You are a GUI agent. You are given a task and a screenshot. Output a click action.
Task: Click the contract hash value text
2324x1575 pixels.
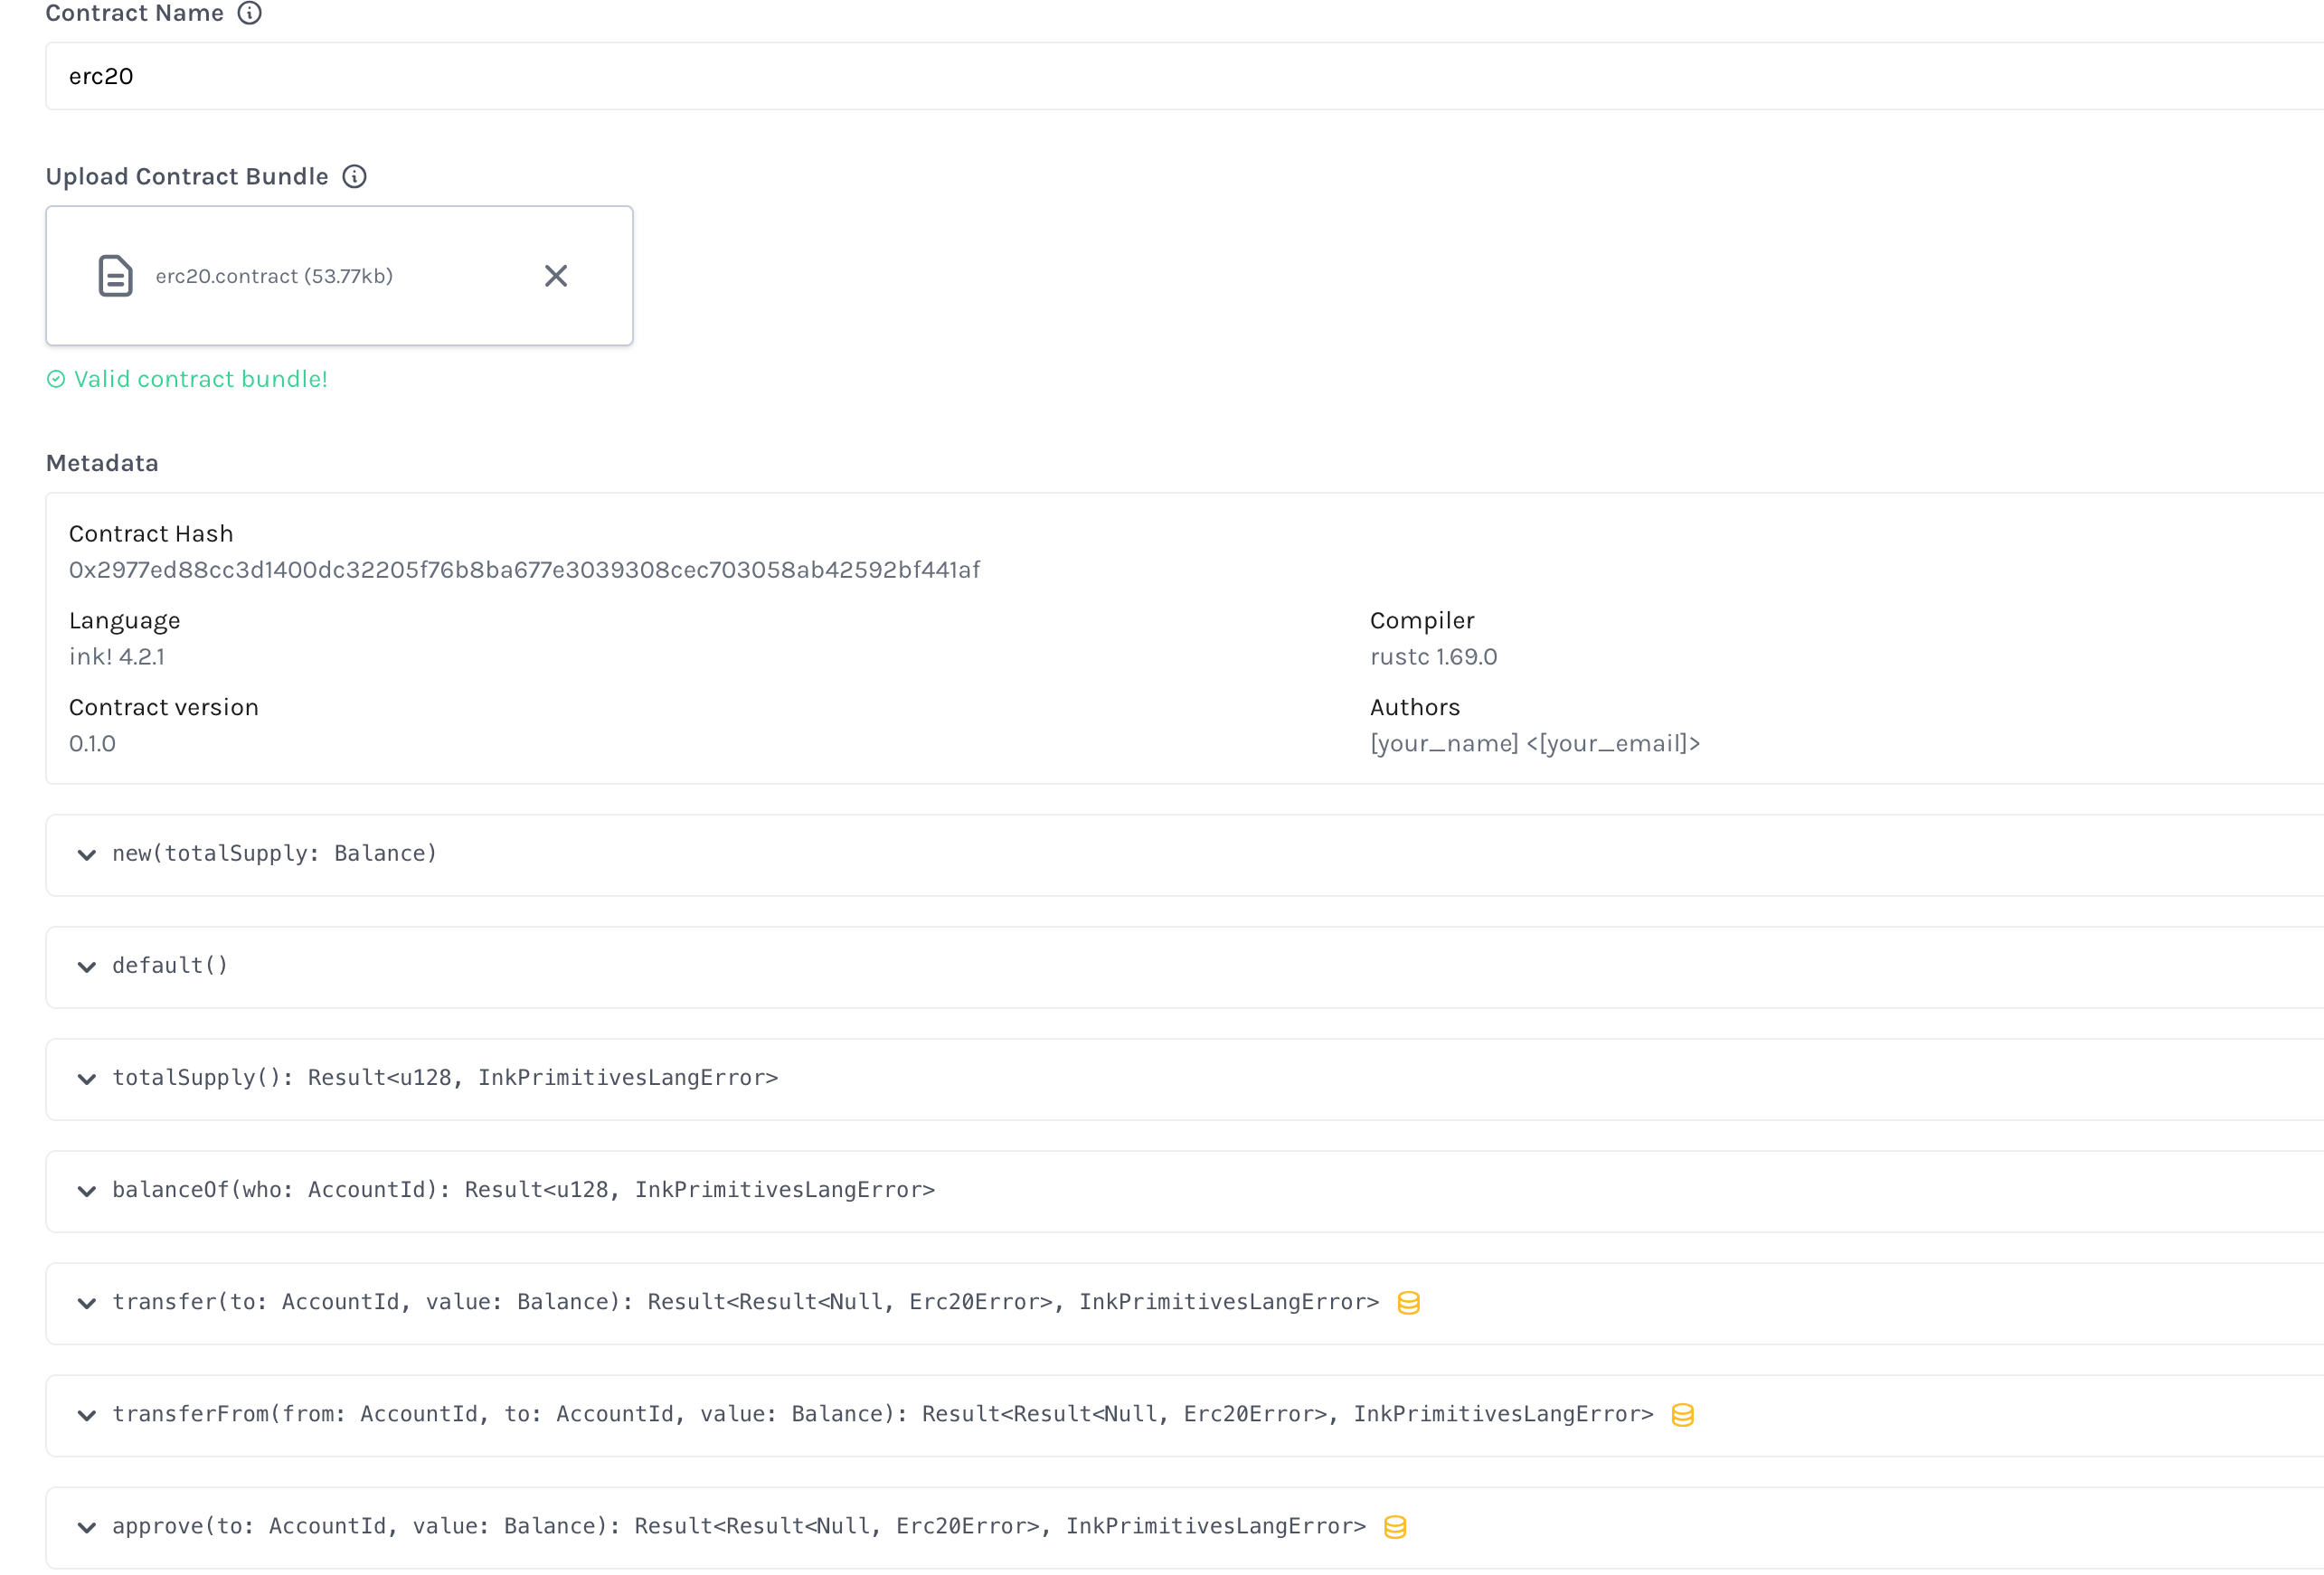pyautogui.click(x=524, y=570)
